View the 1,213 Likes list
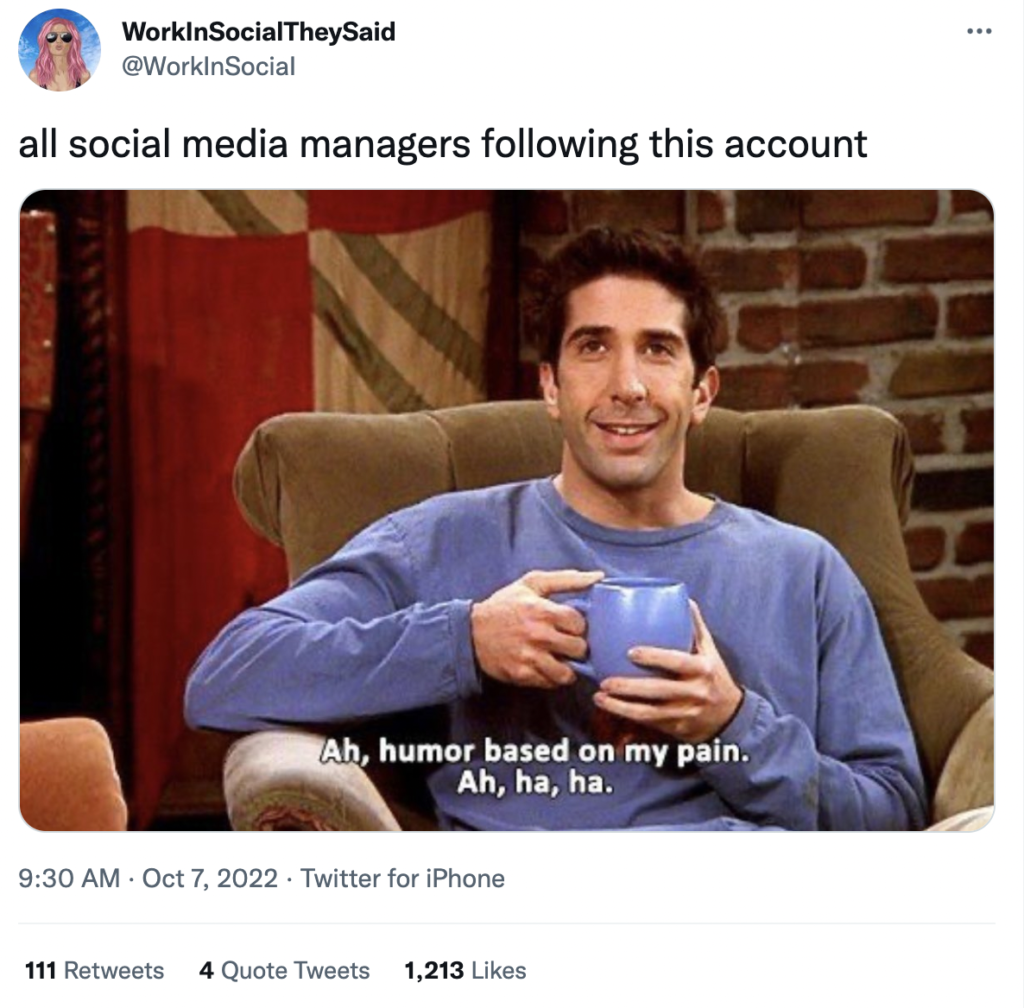The width and height of the screenshot is (1024, 1008). pyautogui.click(x=465, y=970)
